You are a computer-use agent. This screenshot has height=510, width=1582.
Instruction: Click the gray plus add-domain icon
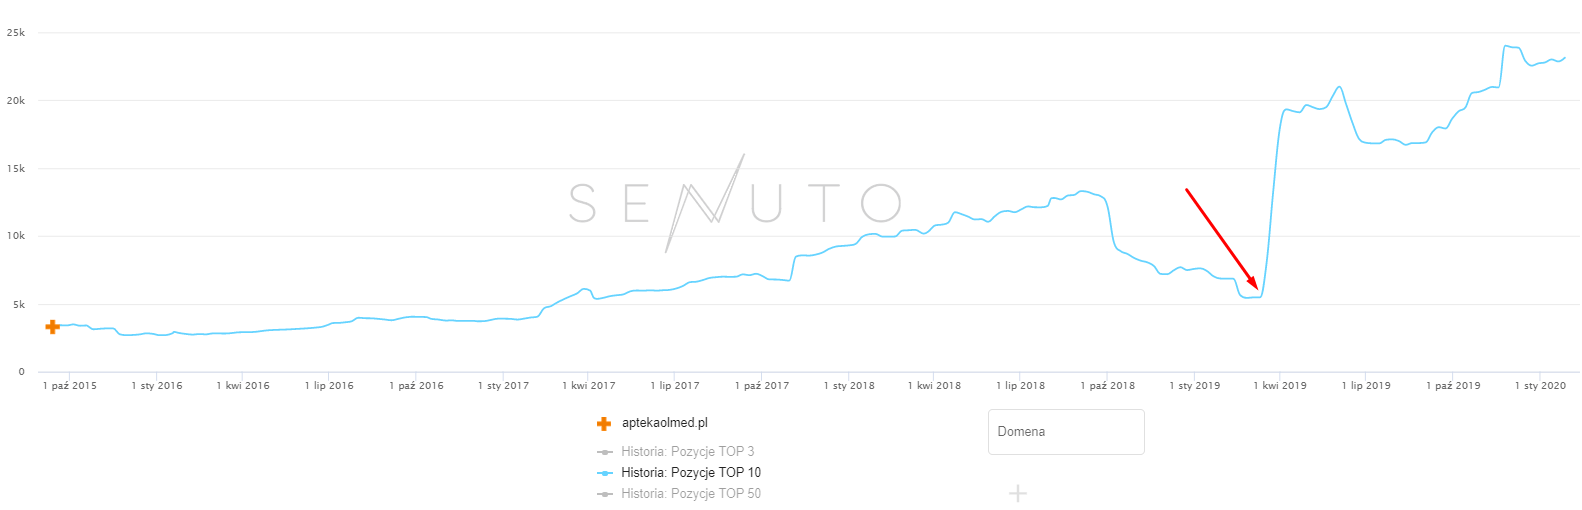point(1017,493)
